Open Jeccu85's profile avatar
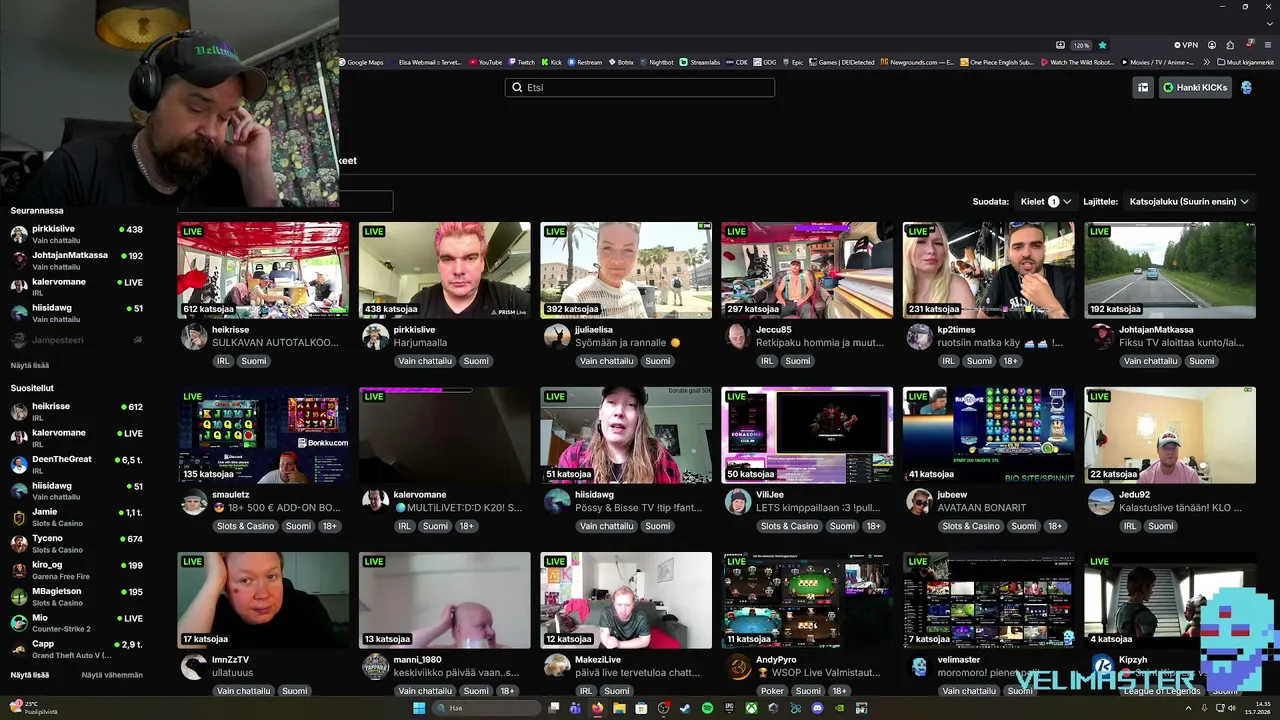The width and height of the screenshot is (1280, 720). click(738, 336)
